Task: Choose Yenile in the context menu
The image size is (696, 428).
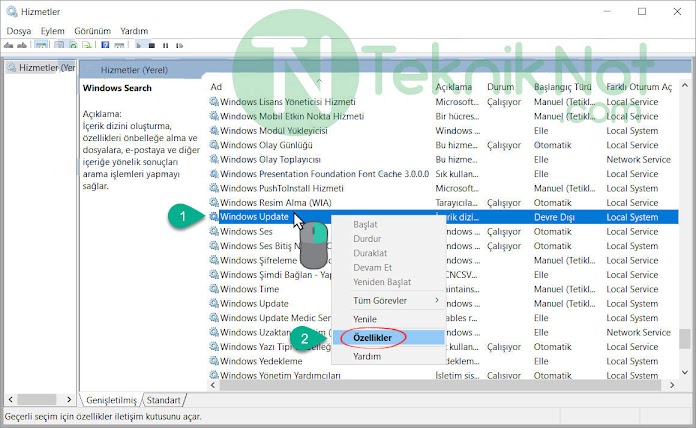Action: tap(388, 319)
